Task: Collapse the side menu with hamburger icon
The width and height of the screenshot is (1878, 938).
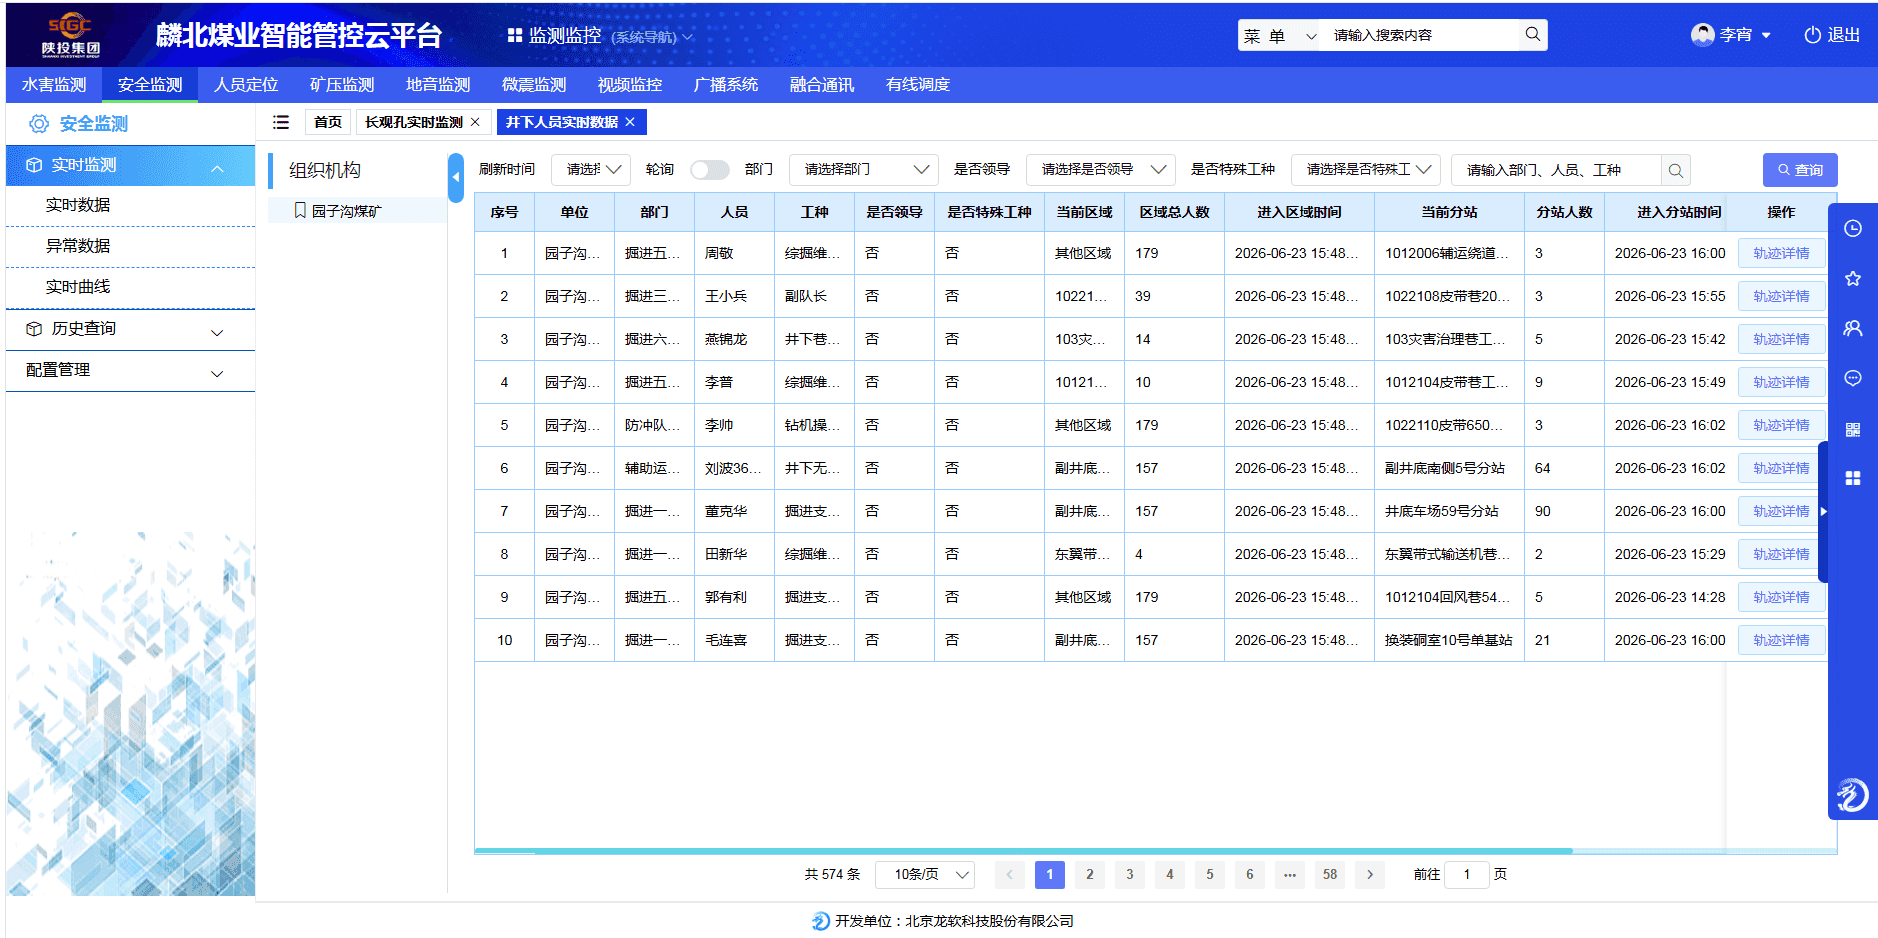Action: click(x=281, y=122)
